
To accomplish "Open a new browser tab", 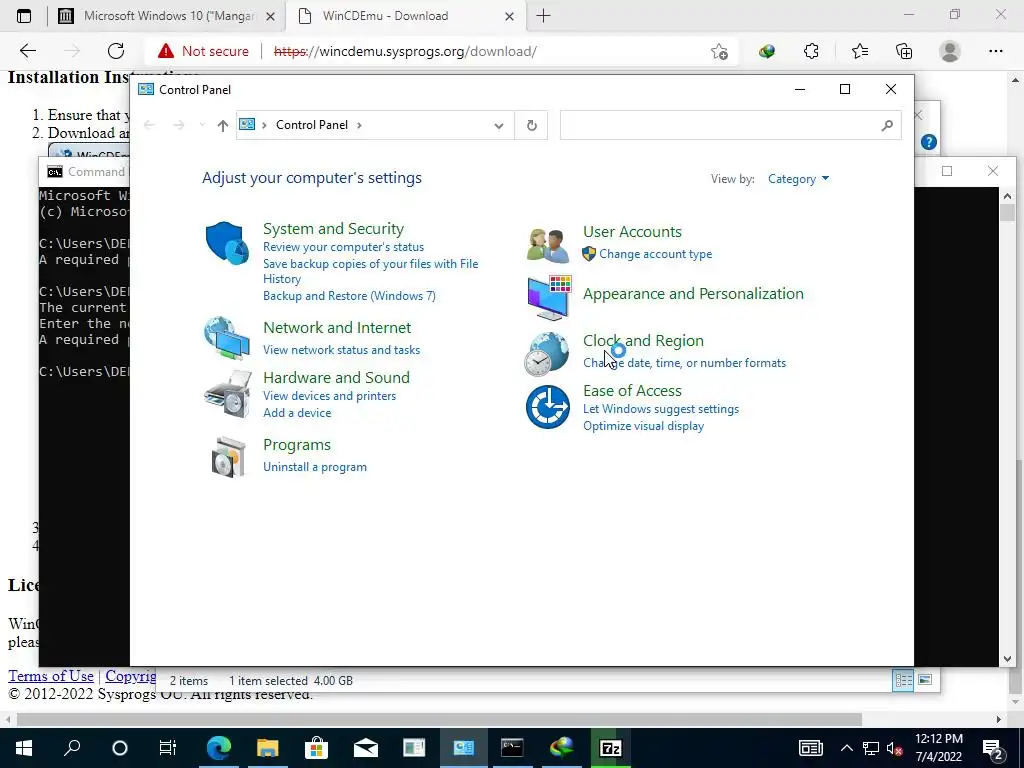I will click(543, 16).
